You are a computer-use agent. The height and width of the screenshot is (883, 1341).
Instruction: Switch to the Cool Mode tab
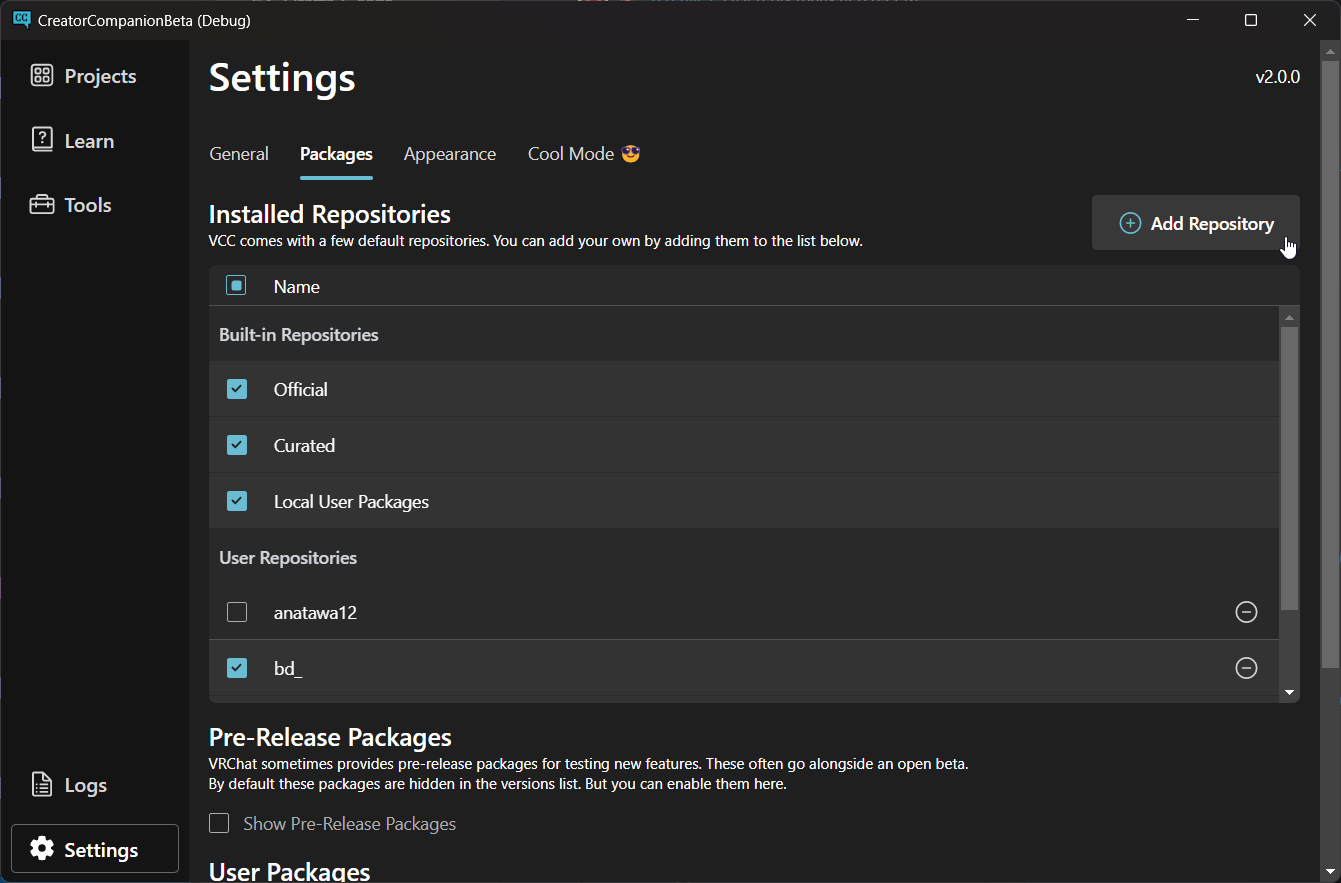[583, 153]
